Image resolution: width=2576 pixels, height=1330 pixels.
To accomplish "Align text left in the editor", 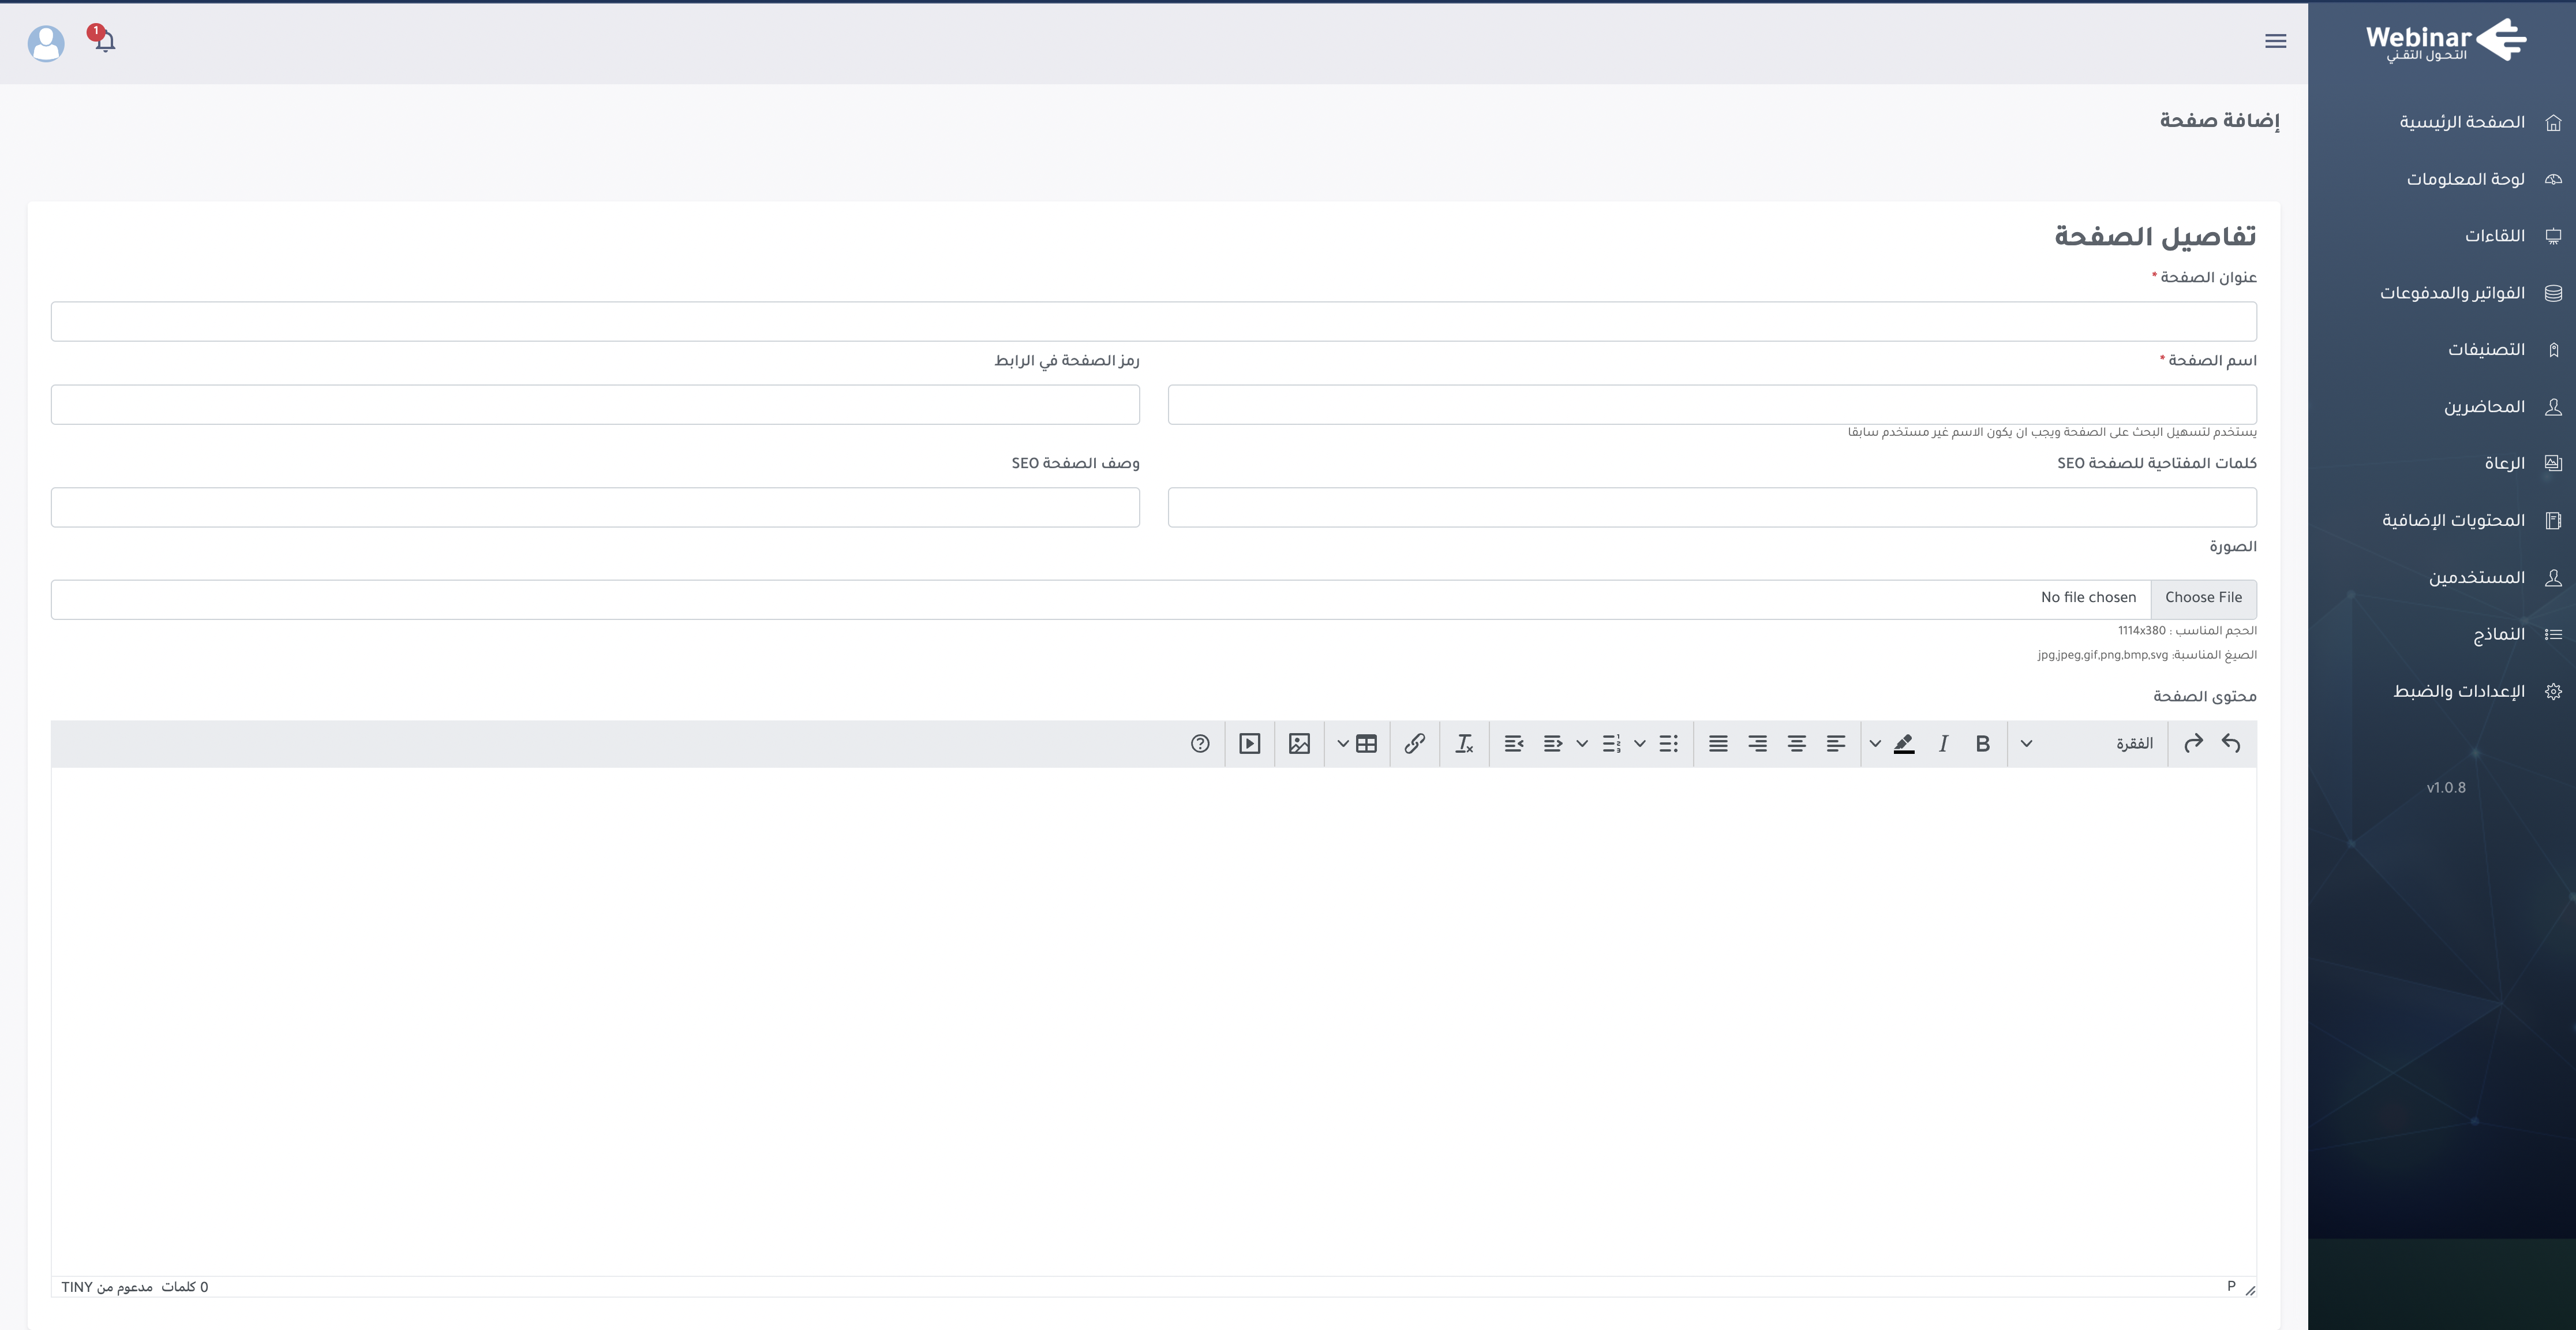I will click(x=1836, y=743).
